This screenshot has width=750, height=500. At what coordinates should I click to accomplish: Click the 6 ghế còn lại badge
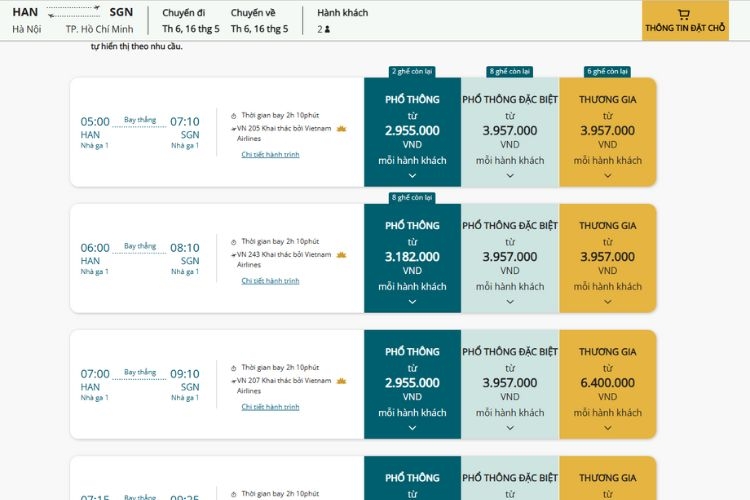[x=607, y=72]
